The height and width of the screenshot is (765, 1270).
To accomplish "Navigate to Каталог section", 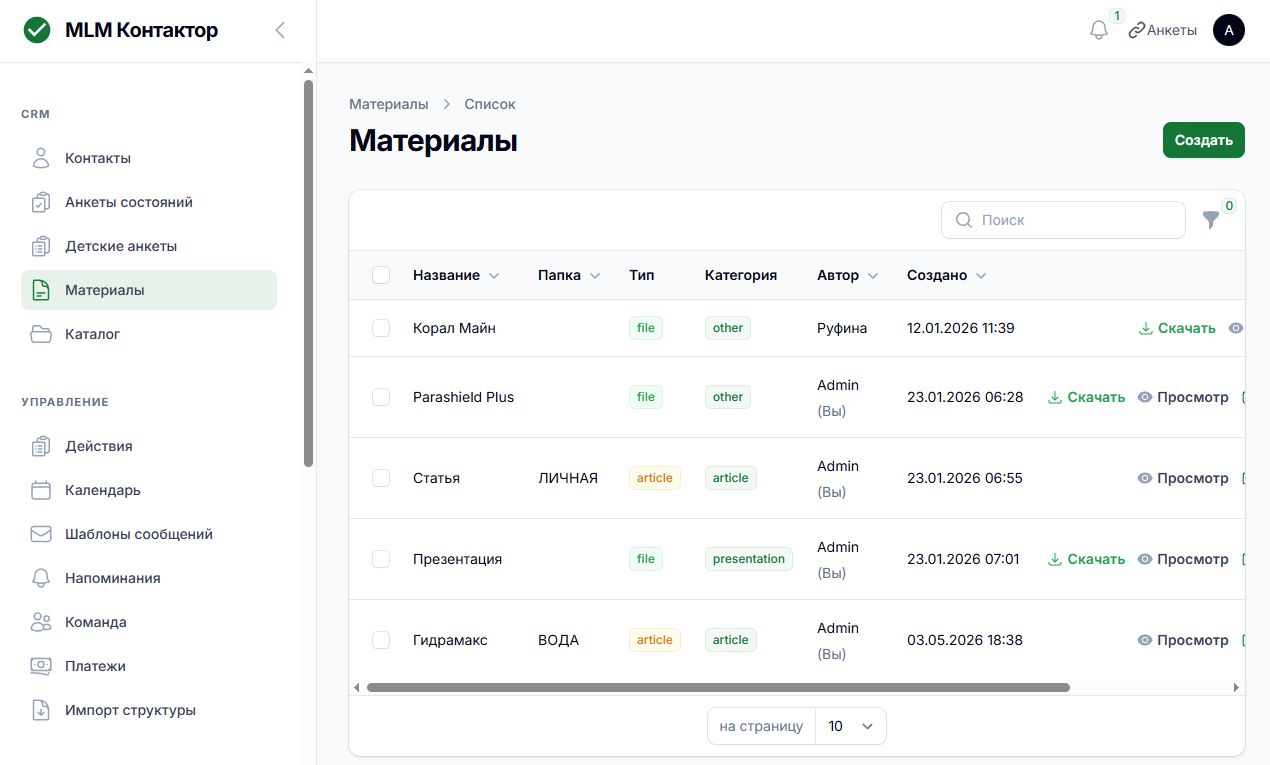I will pos(149,334).
